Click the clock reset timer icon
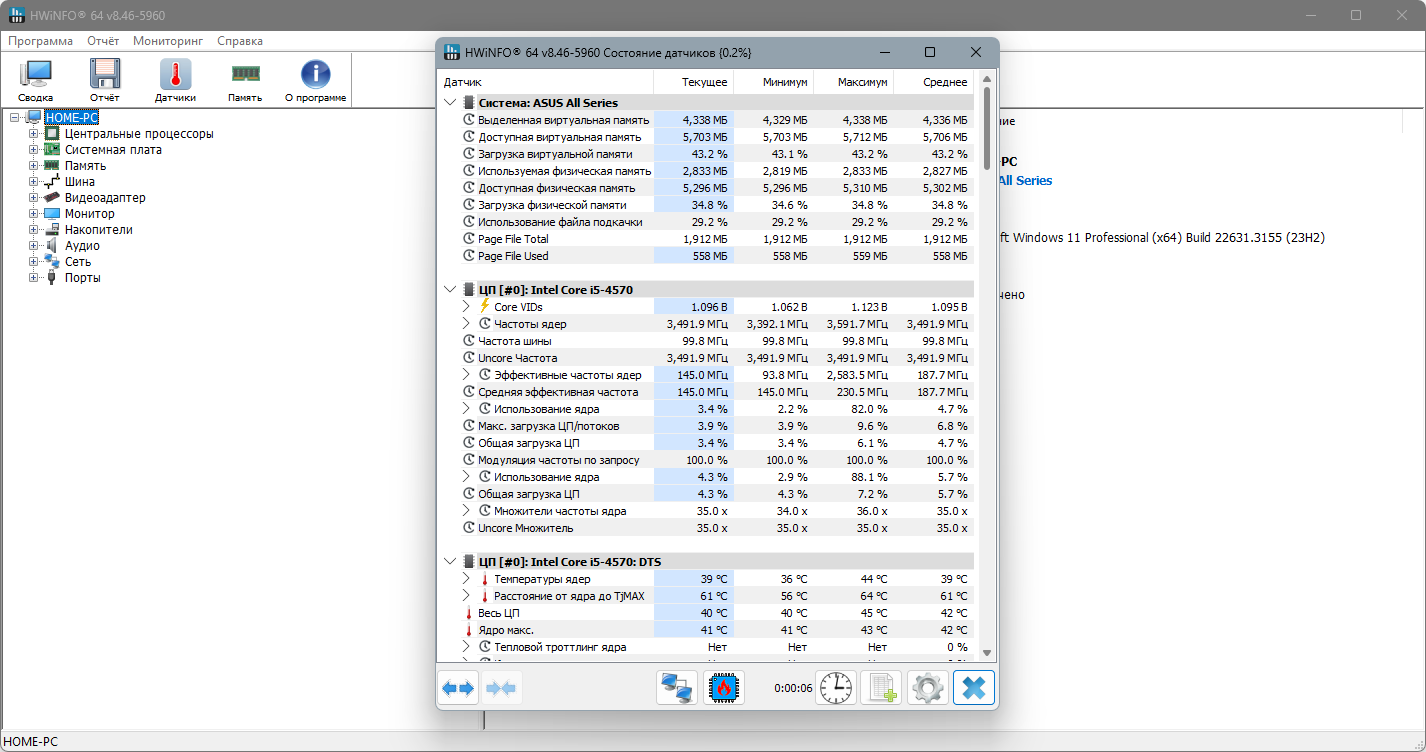 (836, 688)
